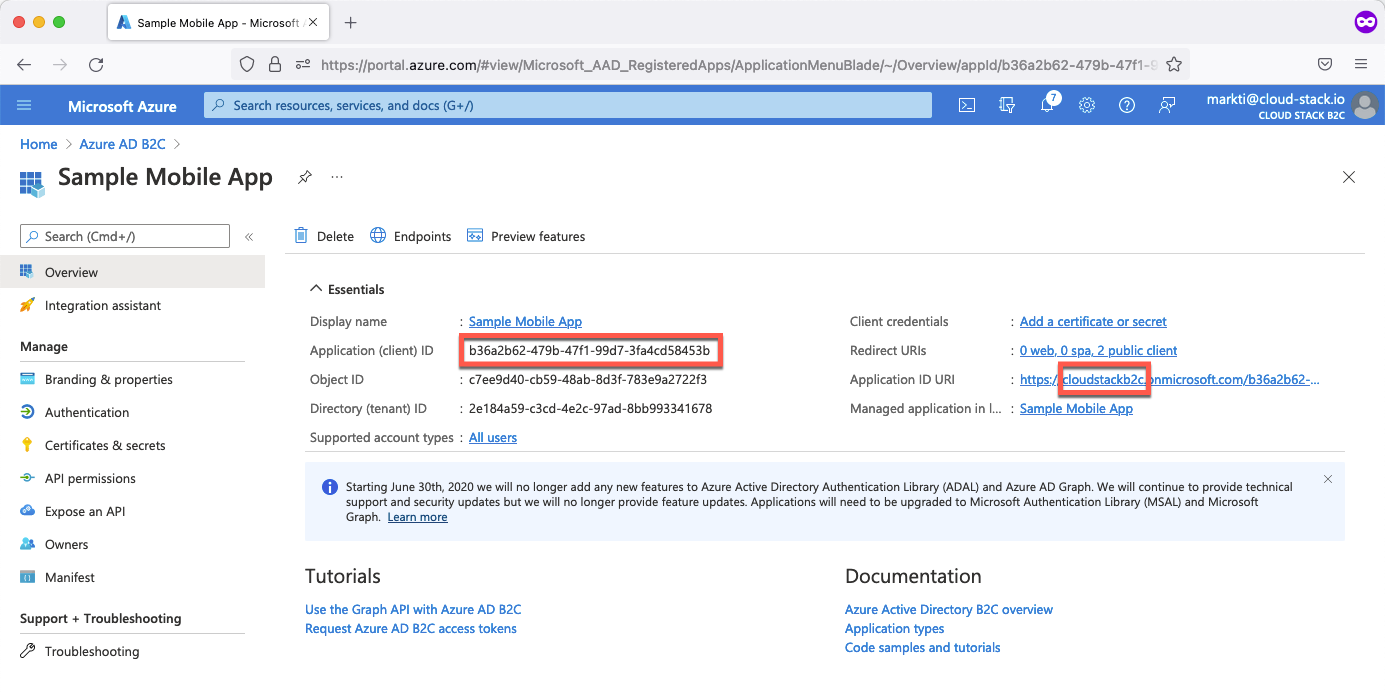The width and height of the screenshot is (1385, 693).
Task: Click the Microsoft Azure logo text
Action: (x=122, y=106)
